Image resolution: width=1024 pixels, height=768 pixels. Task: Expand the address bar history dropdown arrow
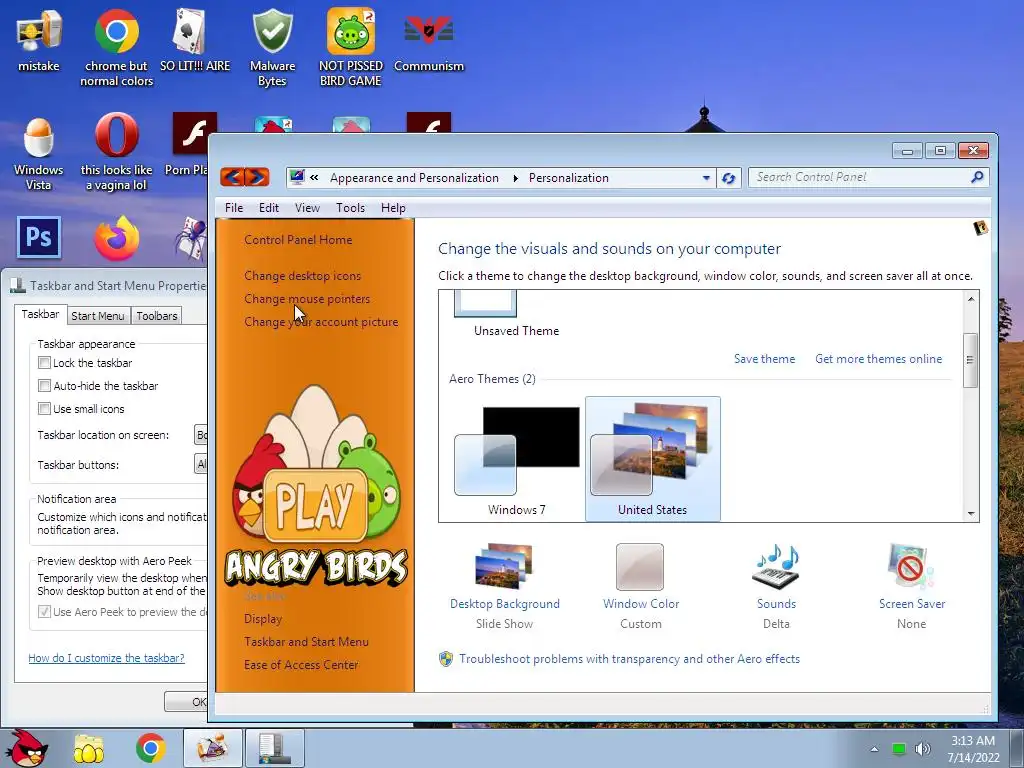[706, 178]
